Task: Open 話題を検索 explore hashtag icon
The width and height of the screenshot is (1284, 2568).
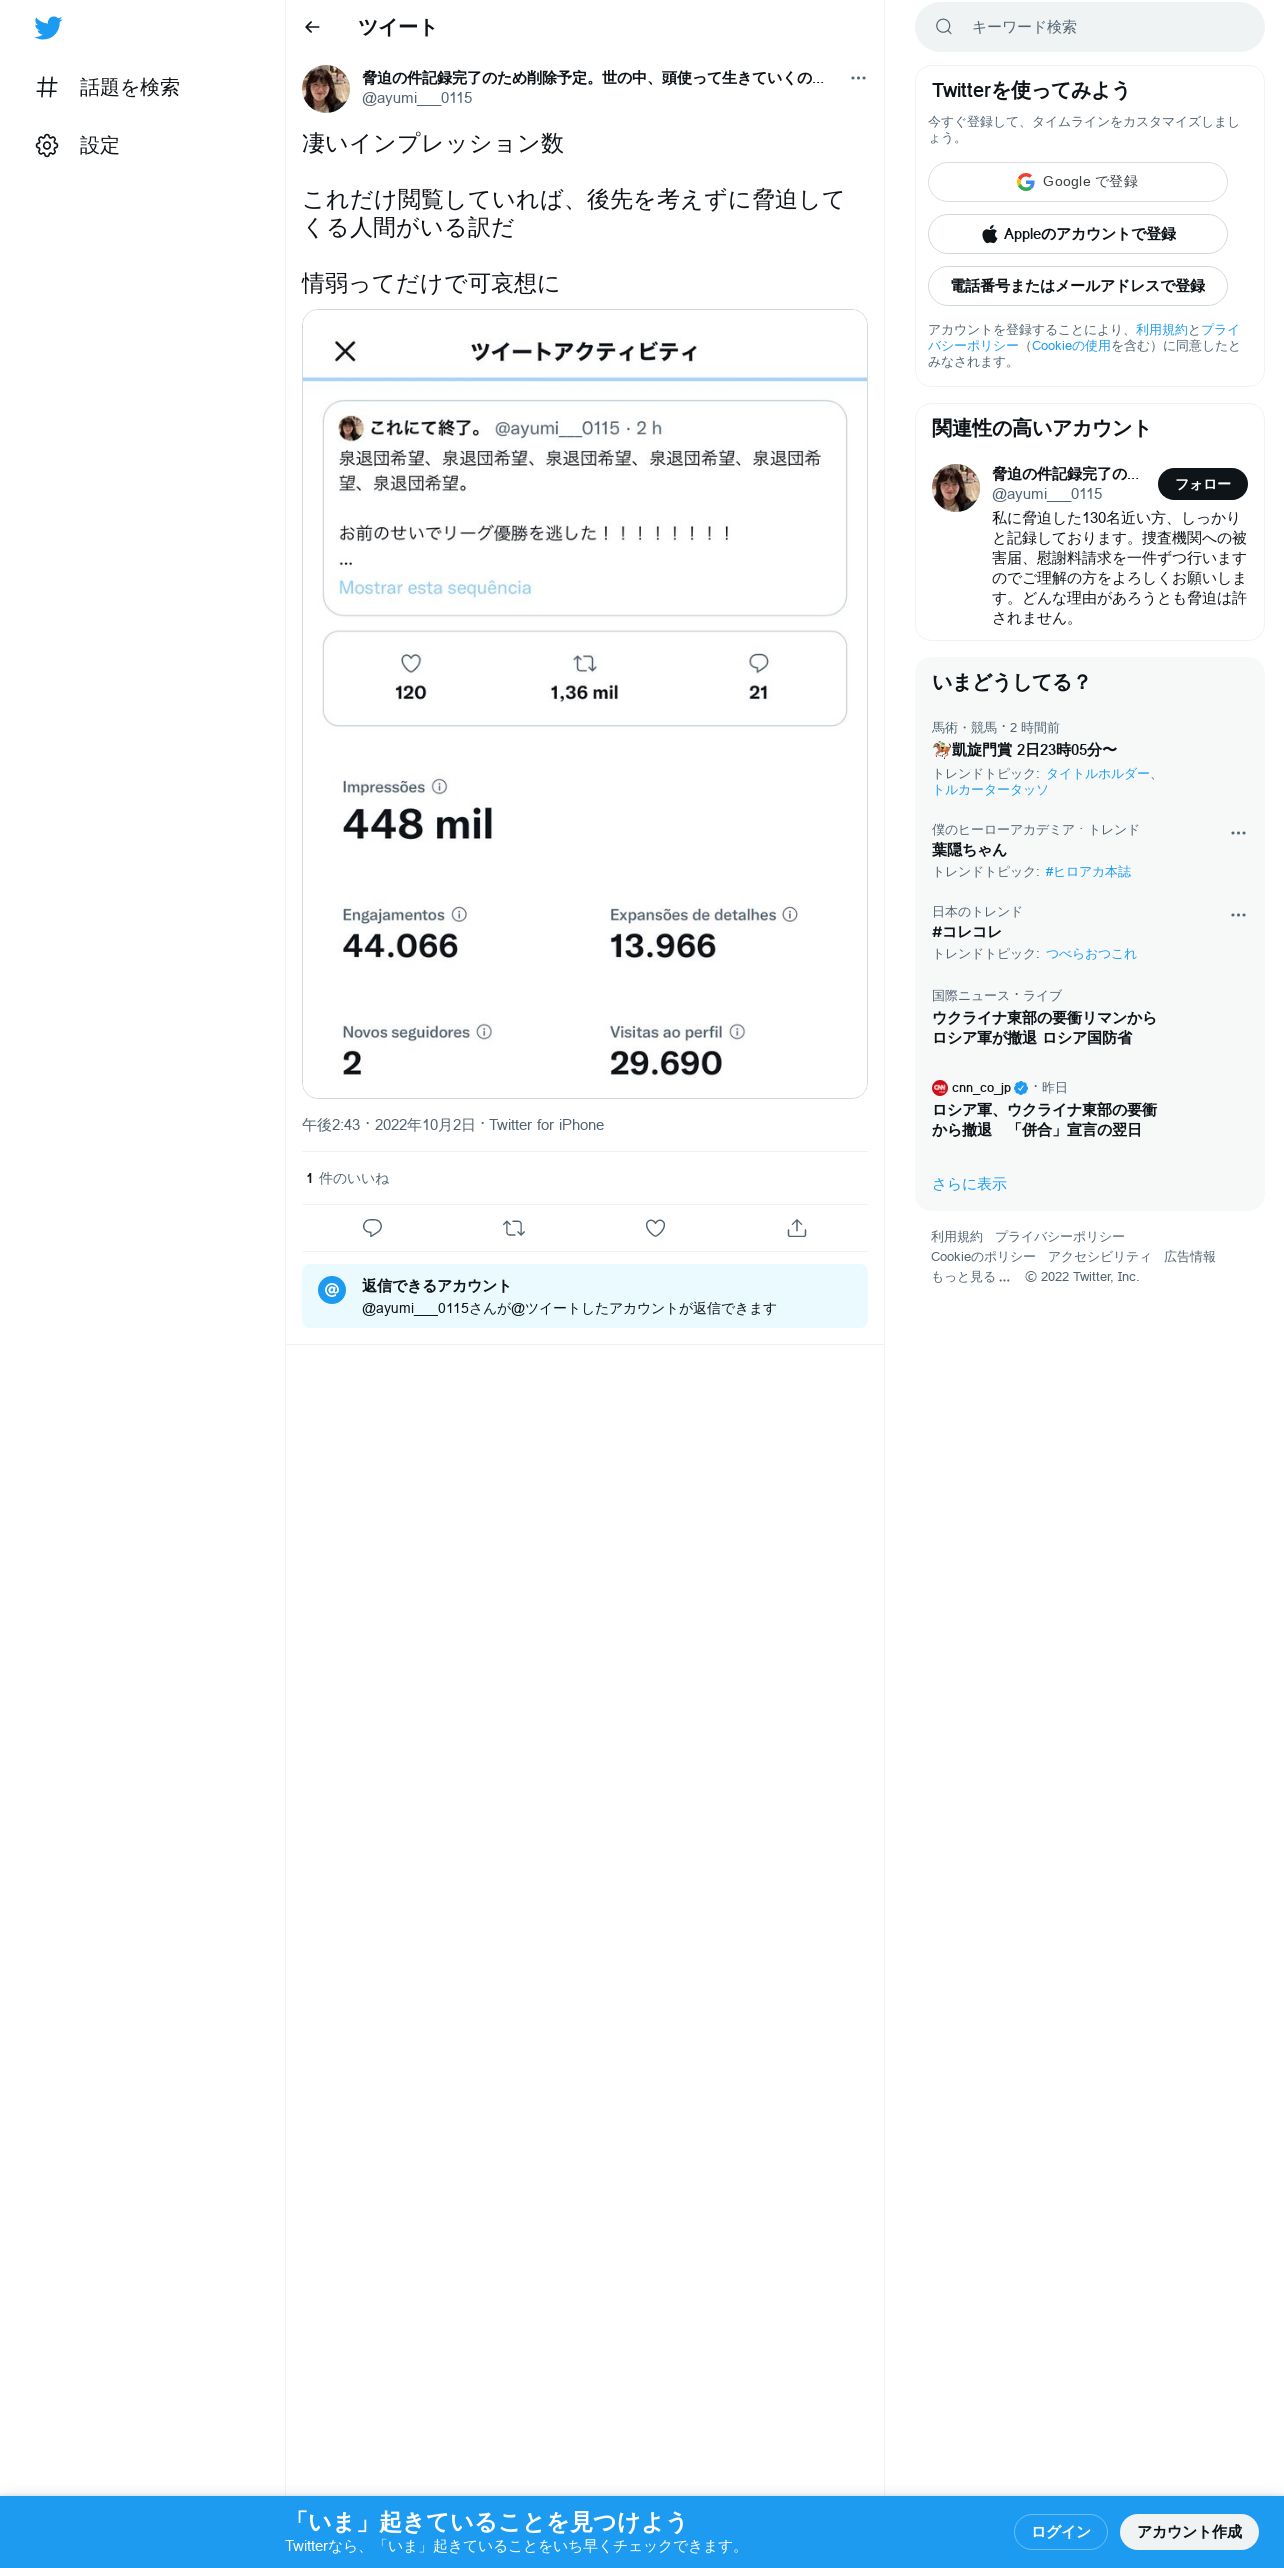Action: point(47,88)
